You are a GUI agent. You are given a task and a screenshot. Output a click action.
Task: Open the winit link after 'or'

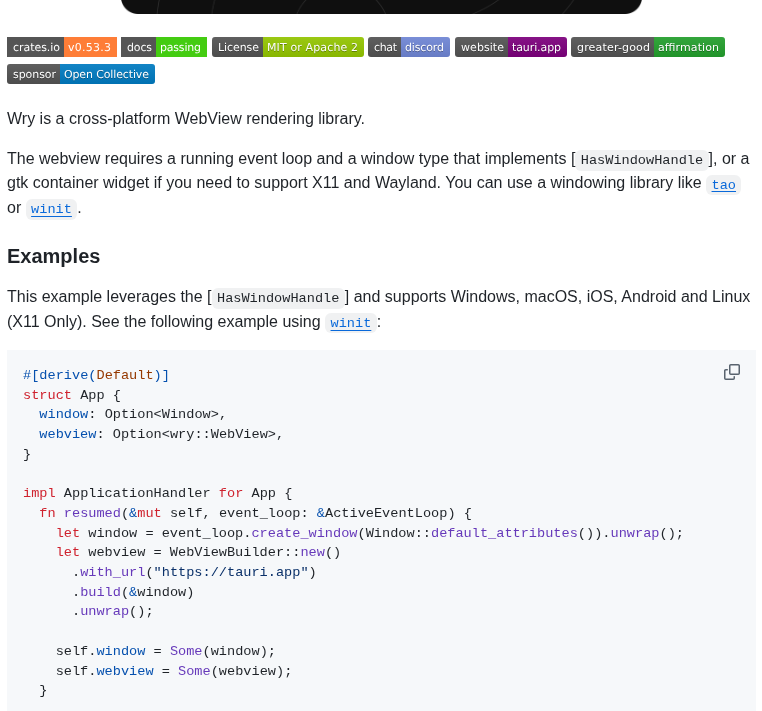point(51,209)
